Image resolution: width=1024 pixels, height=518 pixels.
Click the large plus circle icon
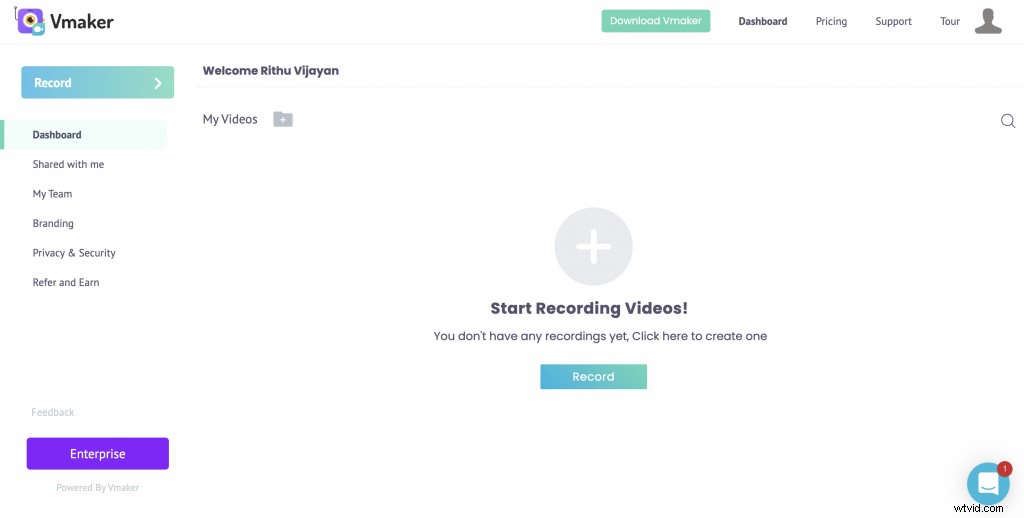tap(594, 246)
